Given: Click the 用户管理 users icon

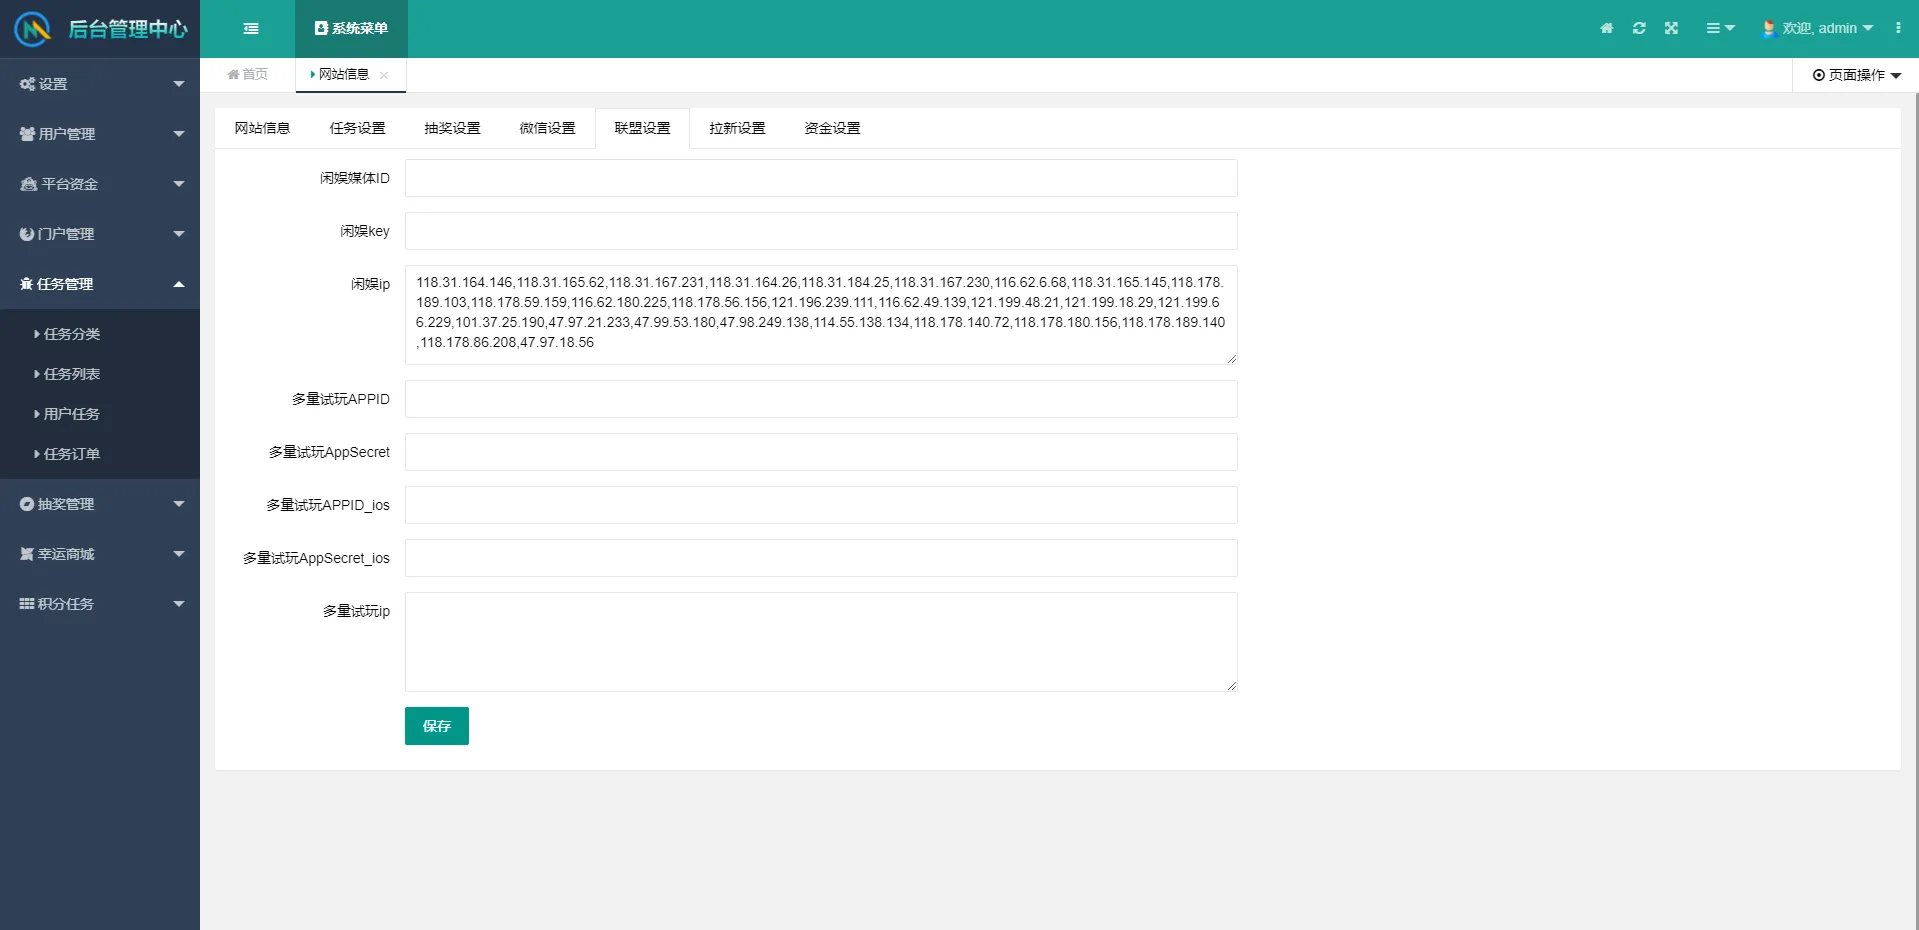Looking at the screenshot, I should pyautogui.click(x=27, y=134).
